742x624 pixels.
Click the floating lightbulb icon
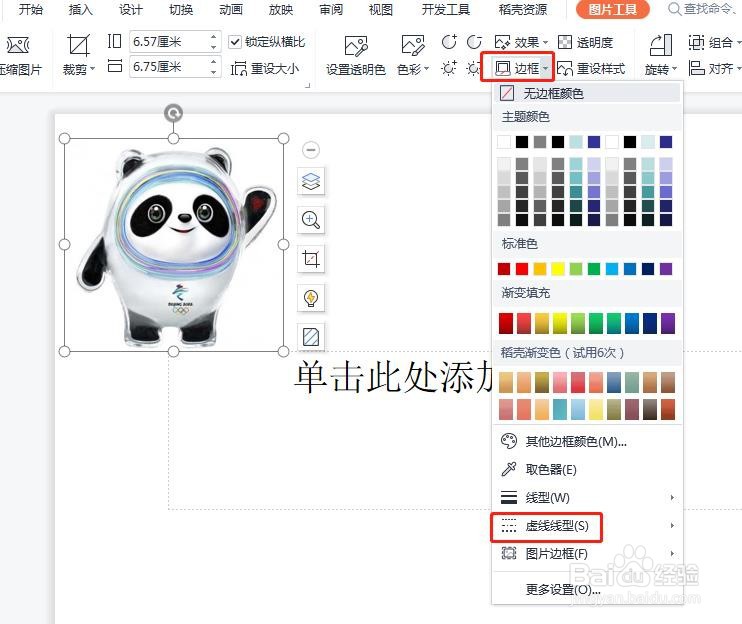click(311, 298)
